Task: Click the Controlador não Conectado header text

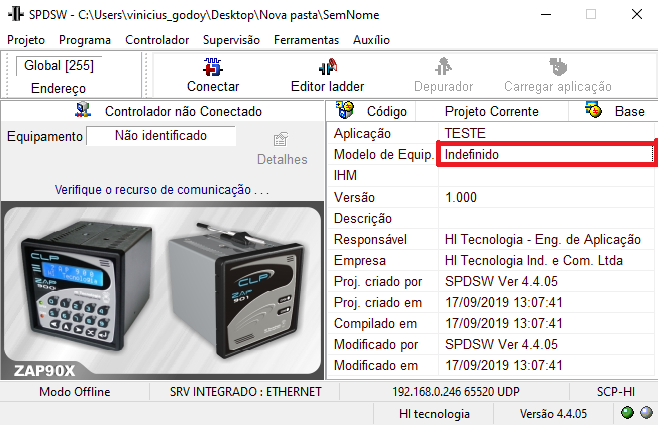Action: [183, 111]
